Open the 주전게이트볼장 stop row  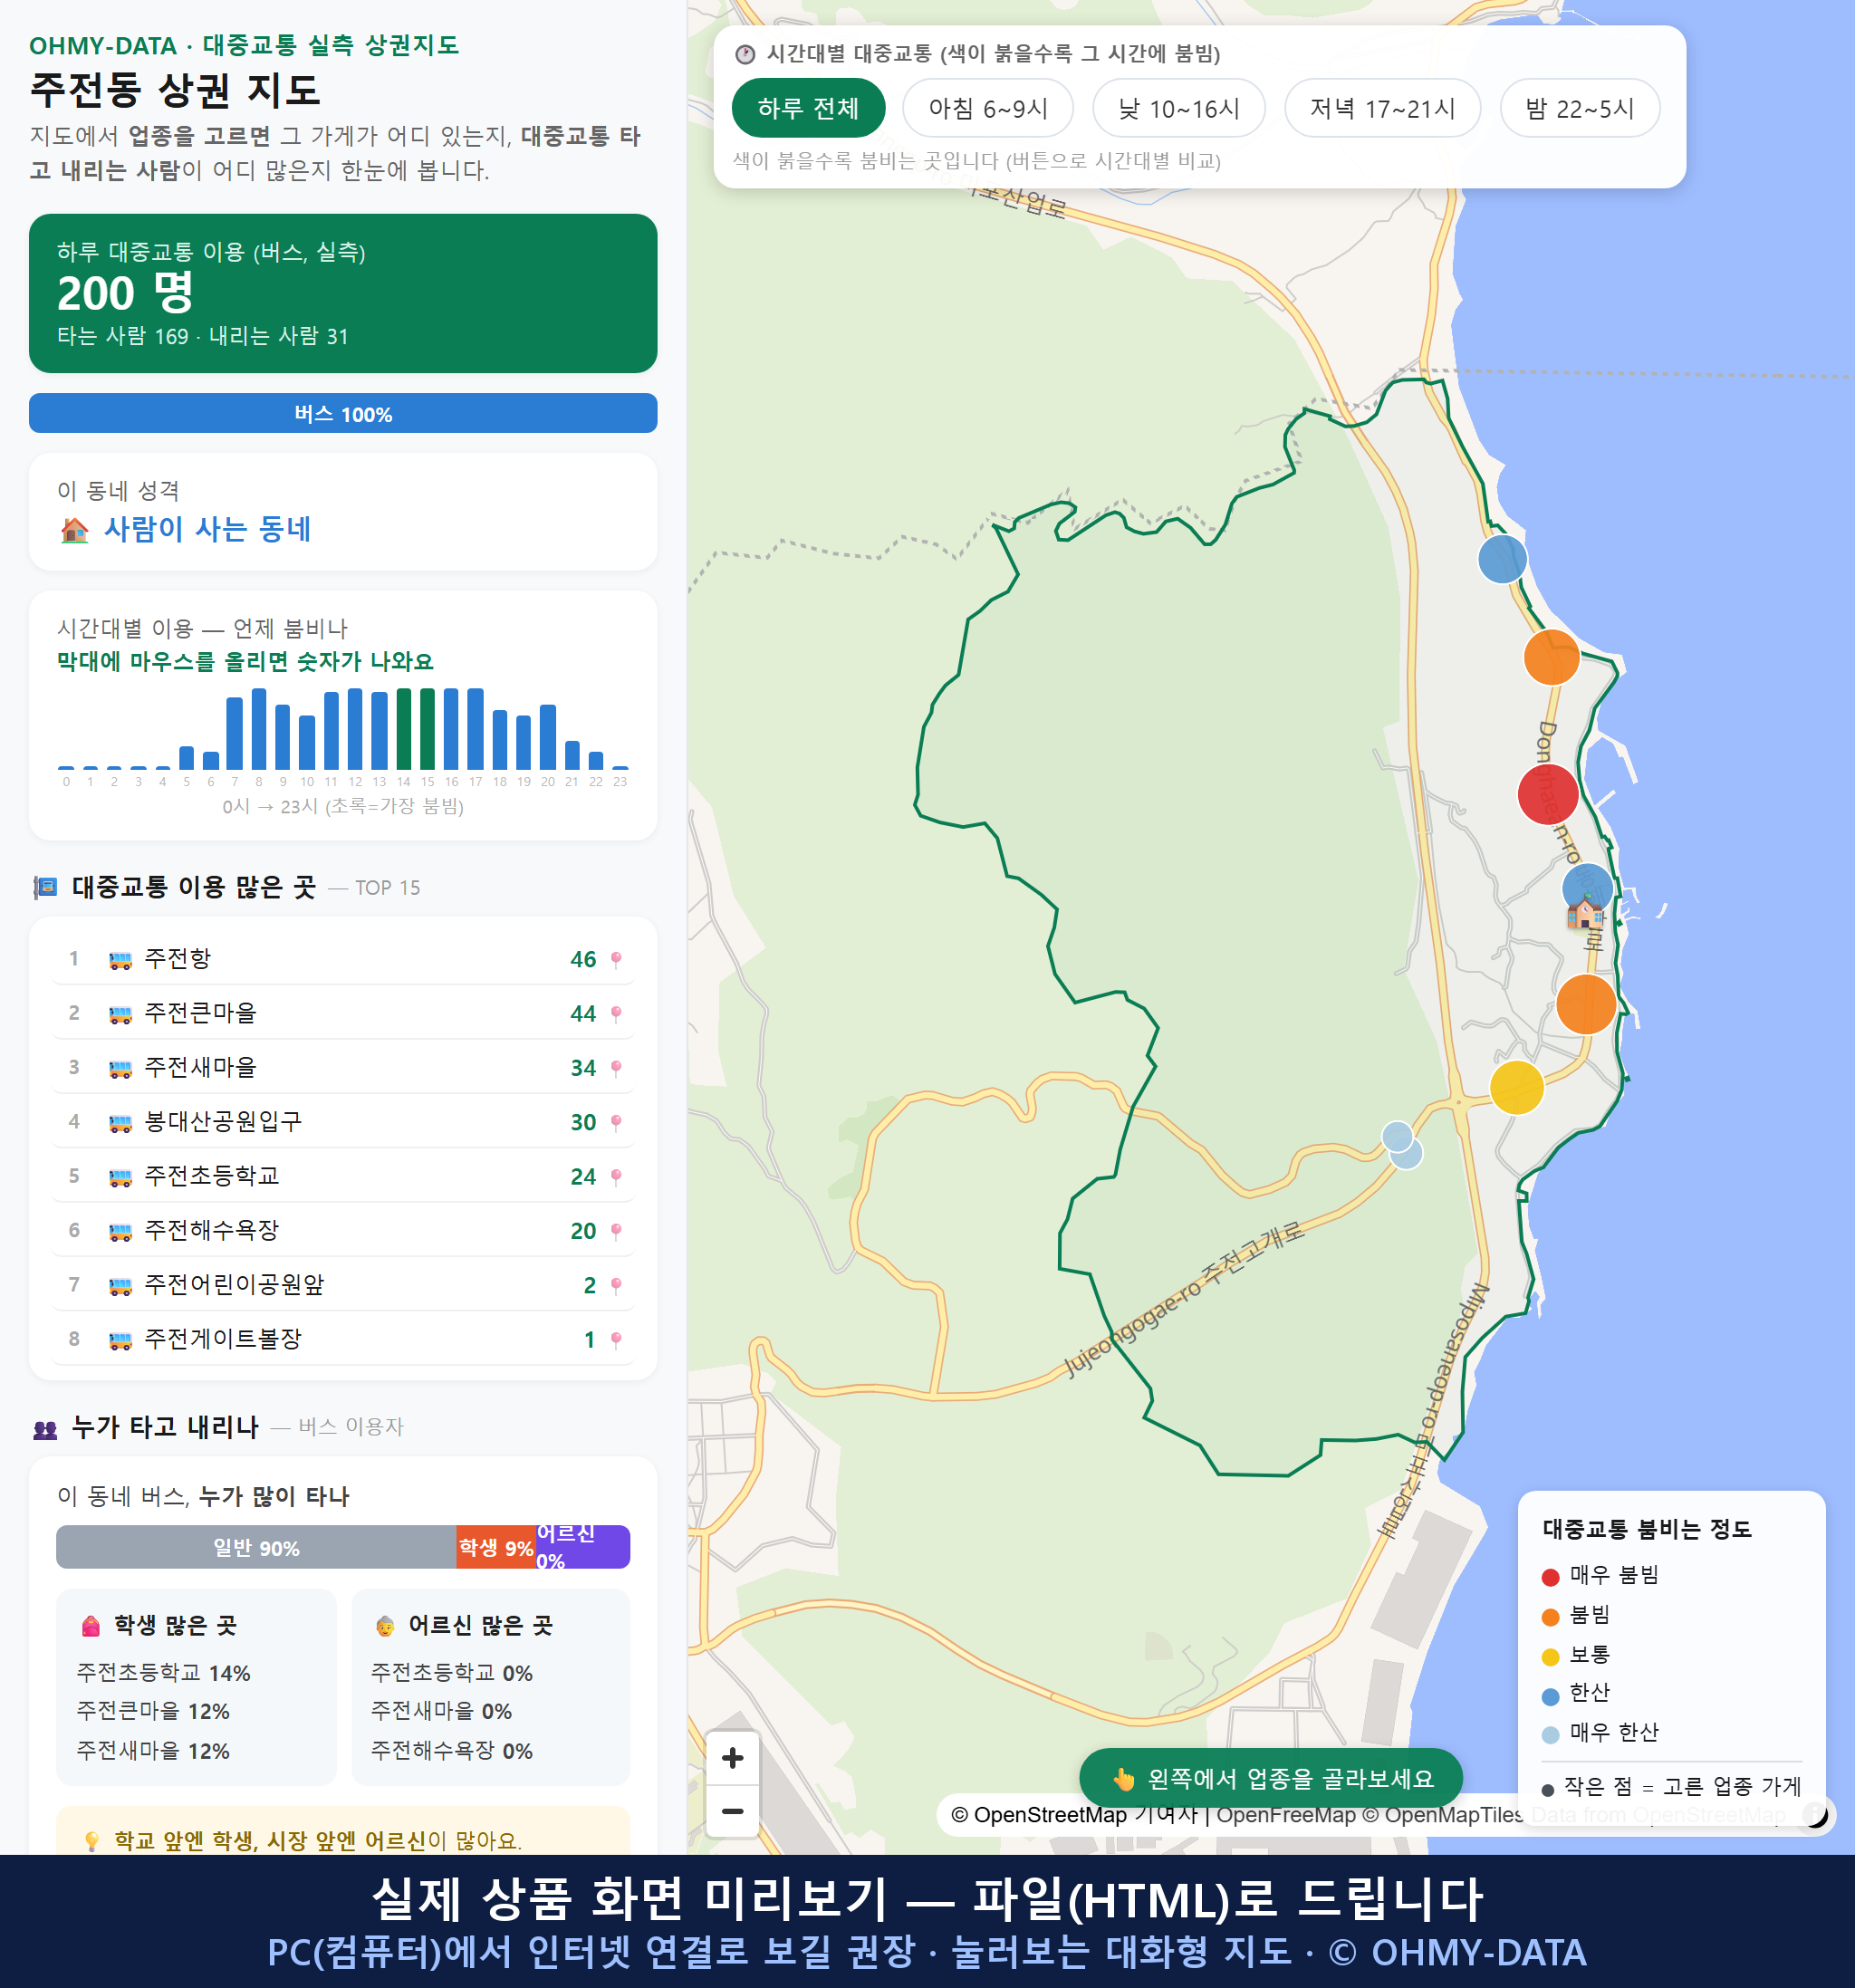tap(343, 1339)
